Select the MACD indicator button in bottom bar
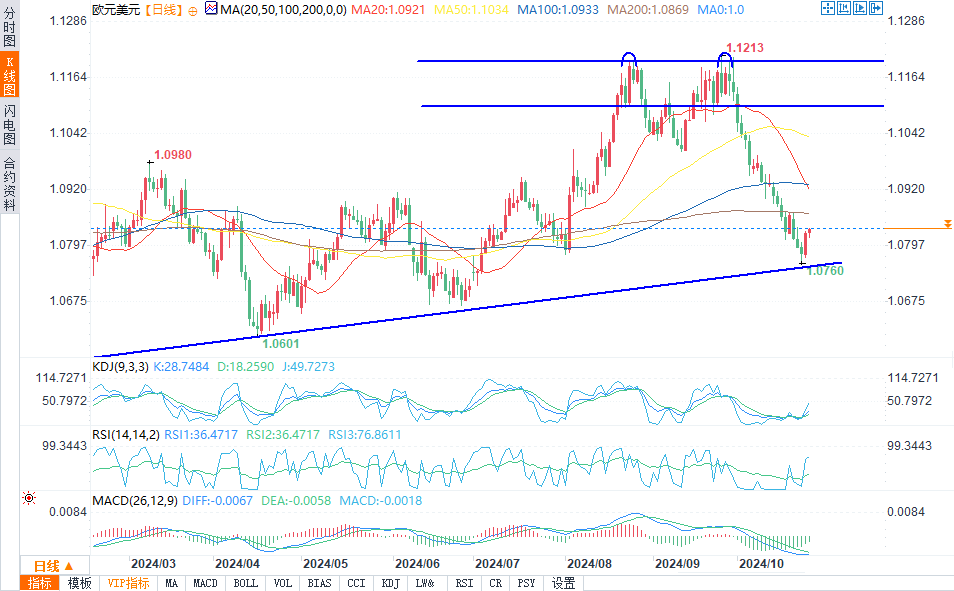The width and height of the screenshot is (954, 591). click(x=205, y=583)
